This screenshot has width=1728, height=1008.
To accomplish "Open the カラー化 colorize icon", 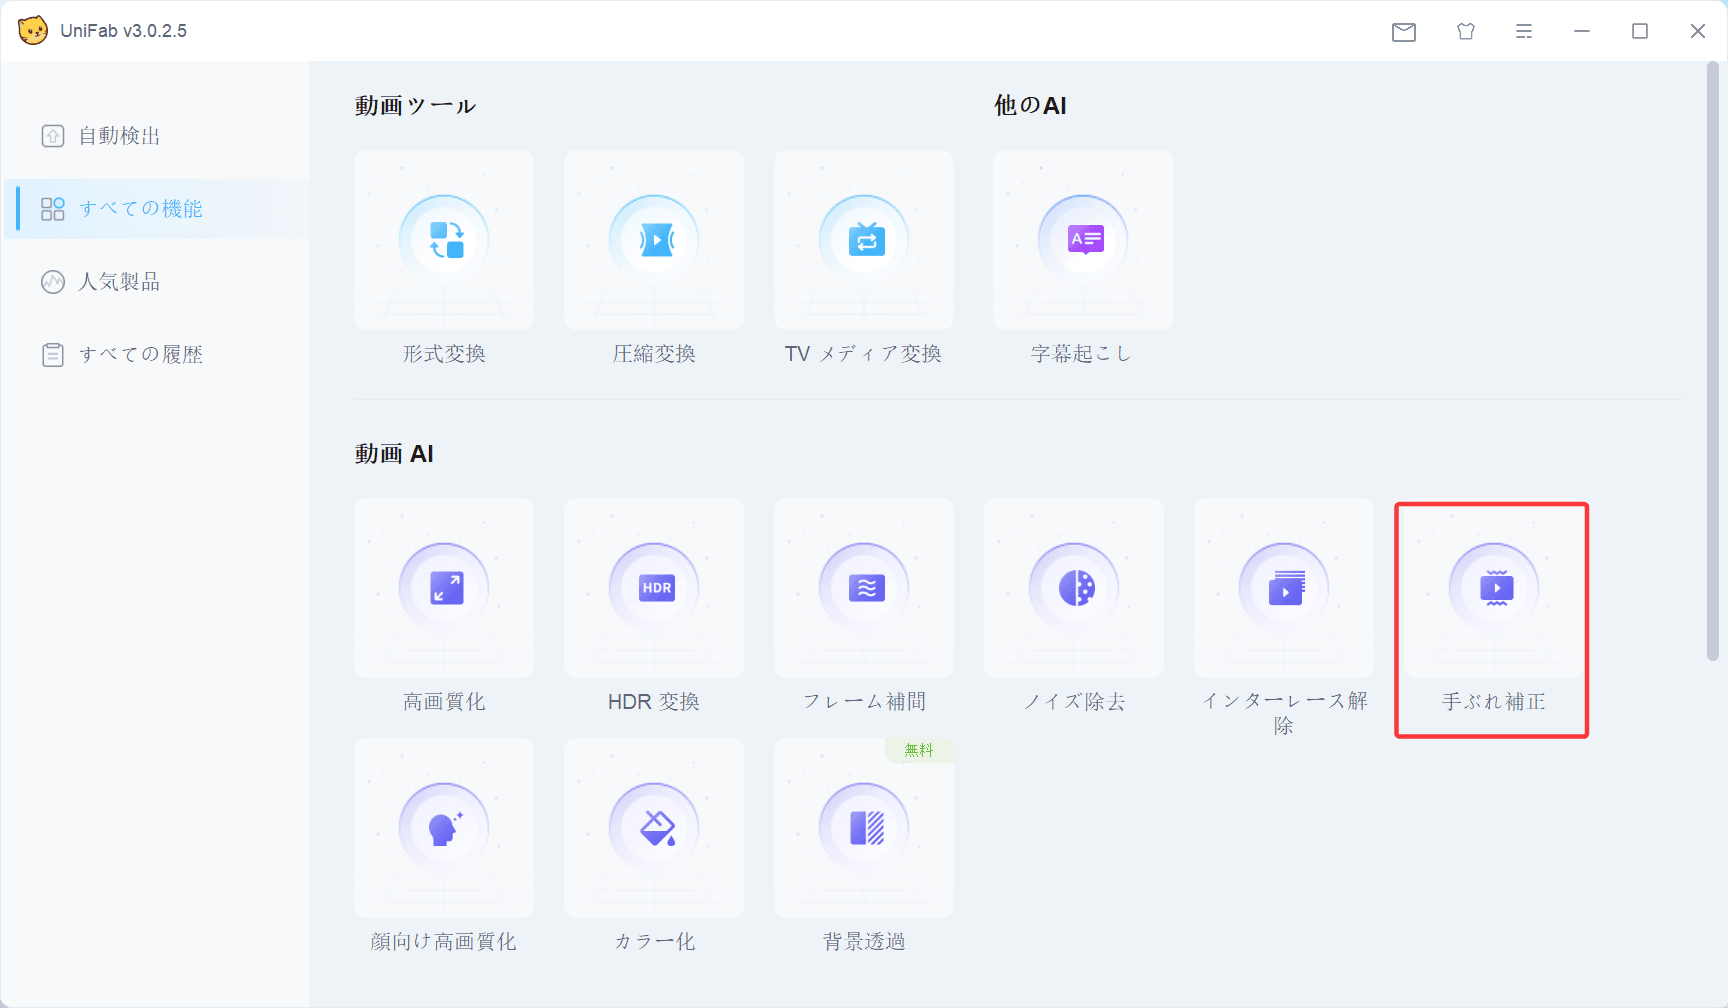I will [x=654, y=828].
